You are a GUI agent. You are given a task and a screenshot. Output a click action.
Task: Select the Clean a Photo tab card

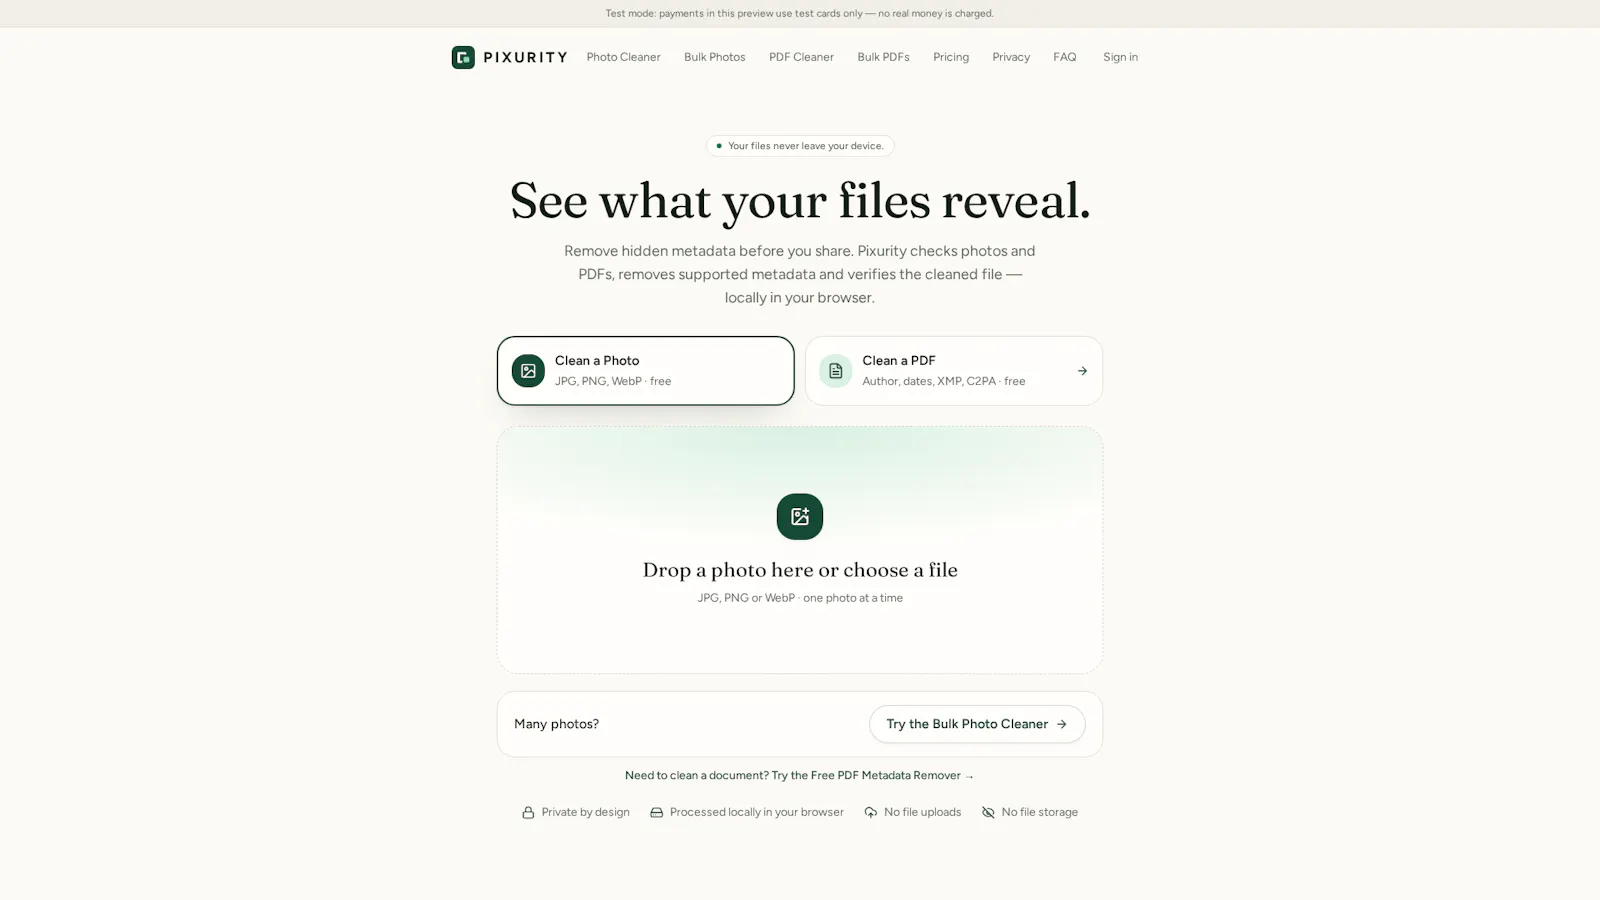coord(646,371)
